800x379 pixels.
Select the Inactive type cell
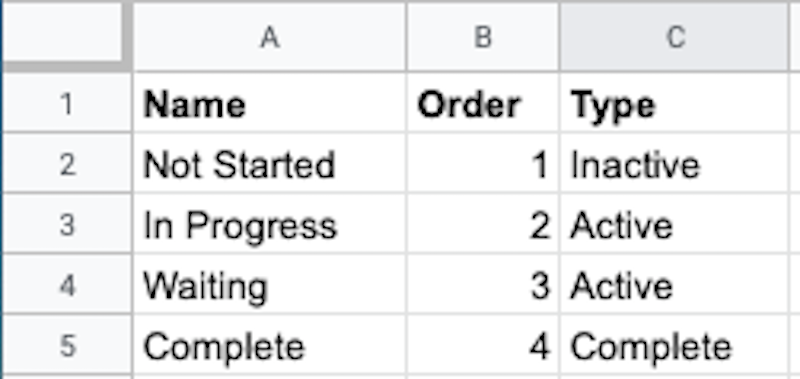(x=675, y=163)
